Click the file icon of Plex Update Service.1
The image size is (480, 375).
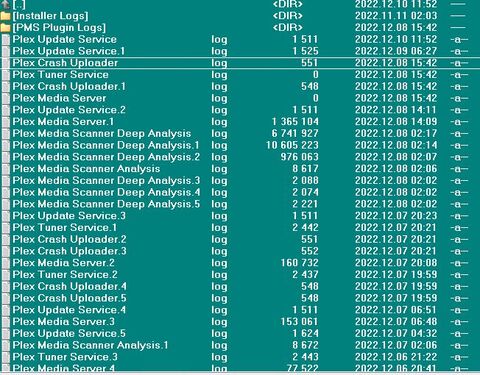pos(6,51)
